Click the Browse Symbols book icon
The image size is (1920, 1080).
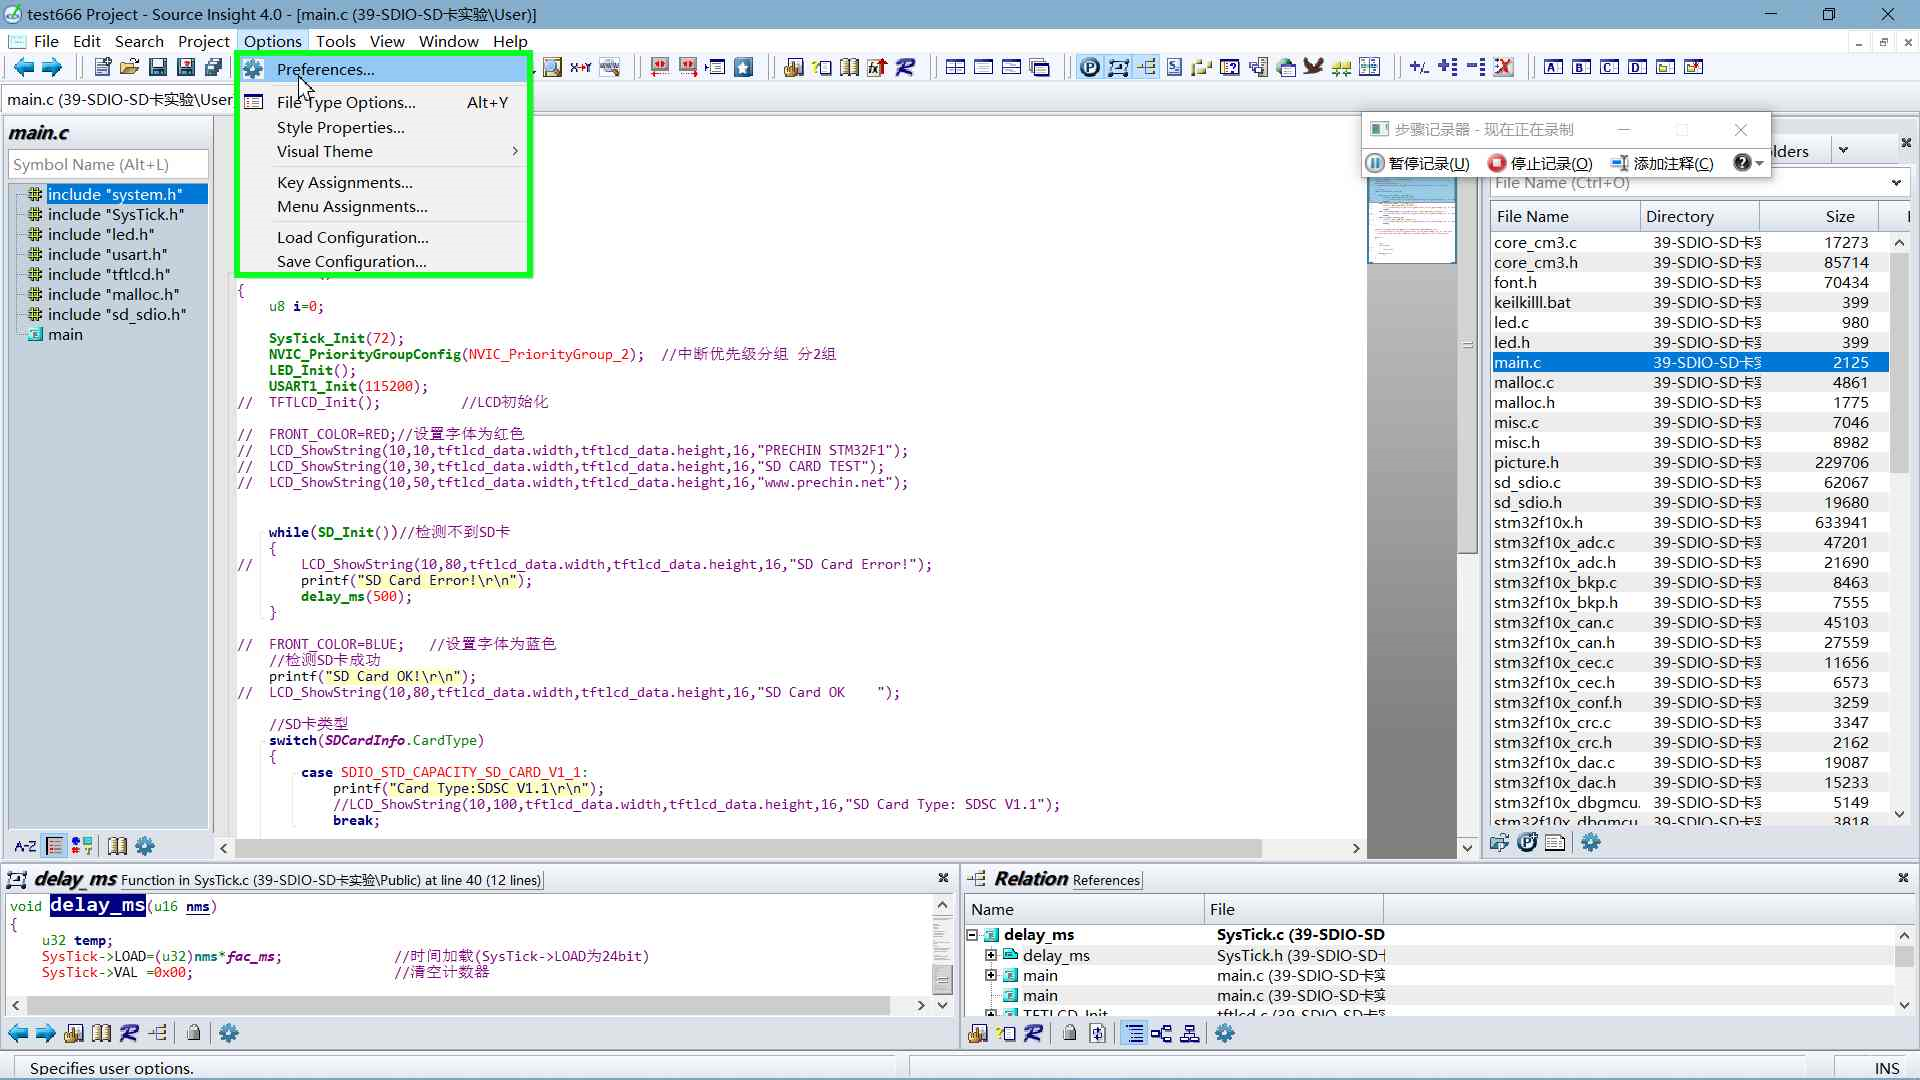coord(849,67)
